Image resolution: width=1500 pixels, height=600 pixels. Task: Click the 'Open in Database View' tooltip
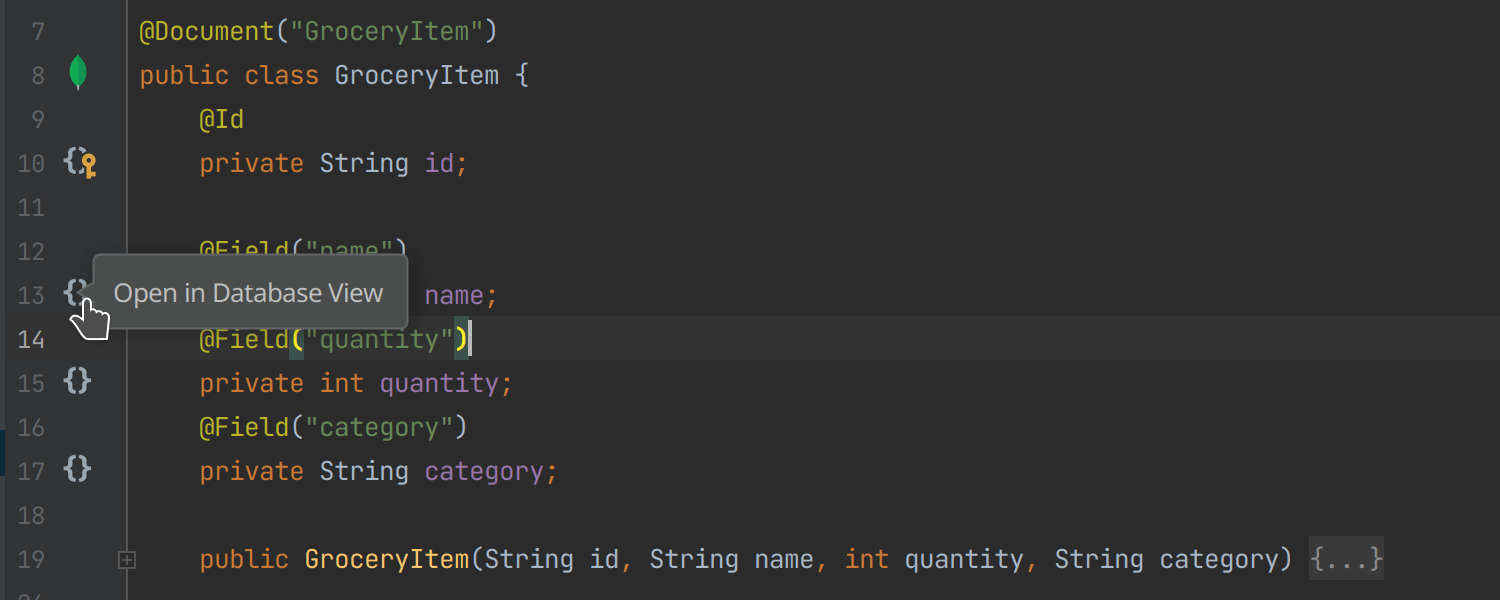pos(250,293)
